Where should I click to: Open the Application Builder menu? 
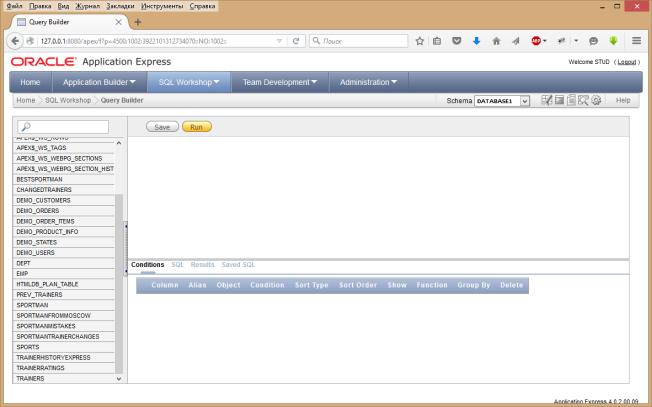(99, 82)
